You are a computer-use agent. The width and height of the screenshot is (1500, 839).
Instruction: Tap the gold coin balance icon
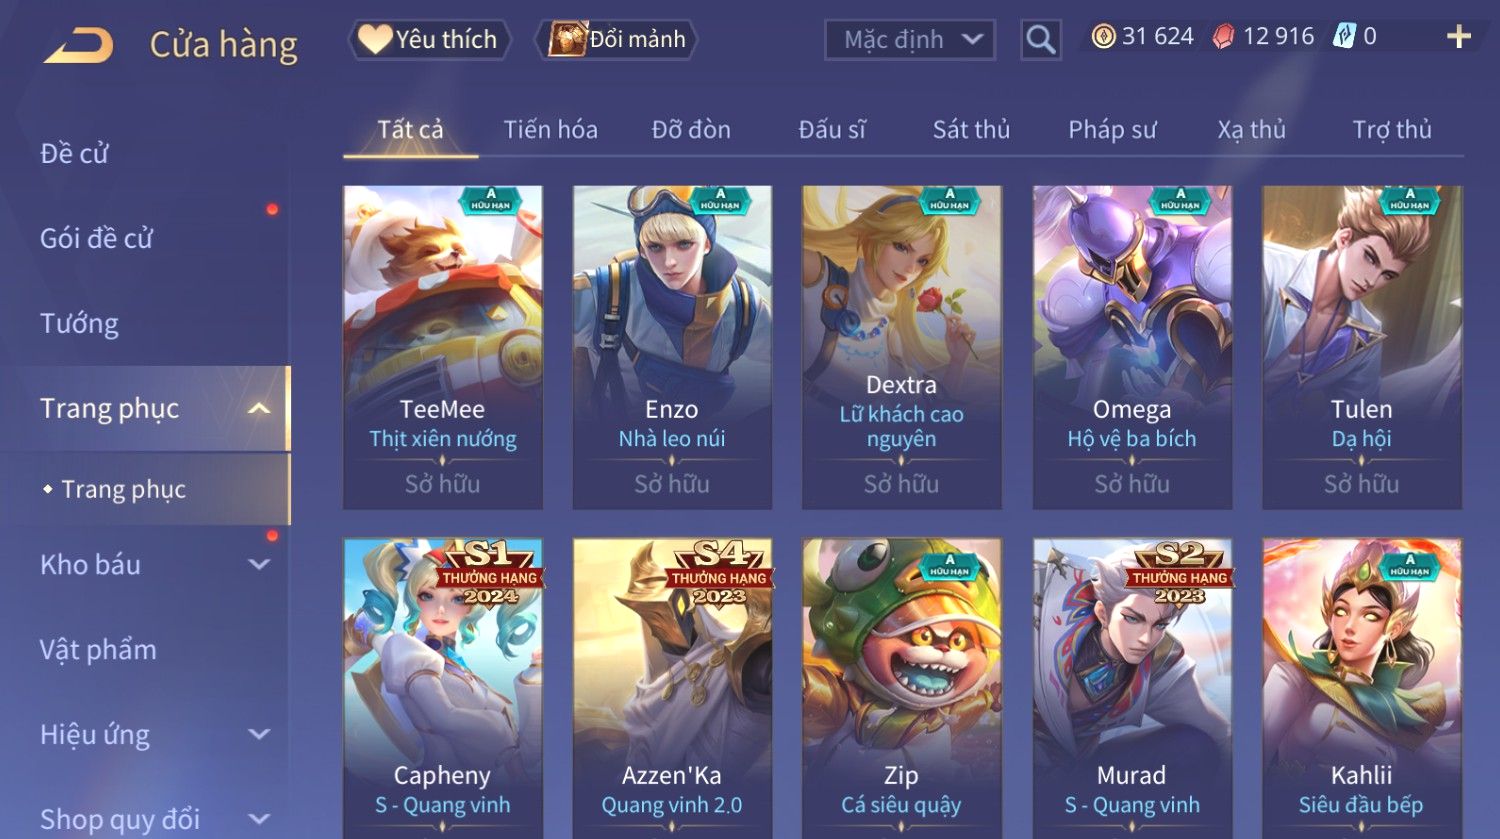coord(1103,37)
